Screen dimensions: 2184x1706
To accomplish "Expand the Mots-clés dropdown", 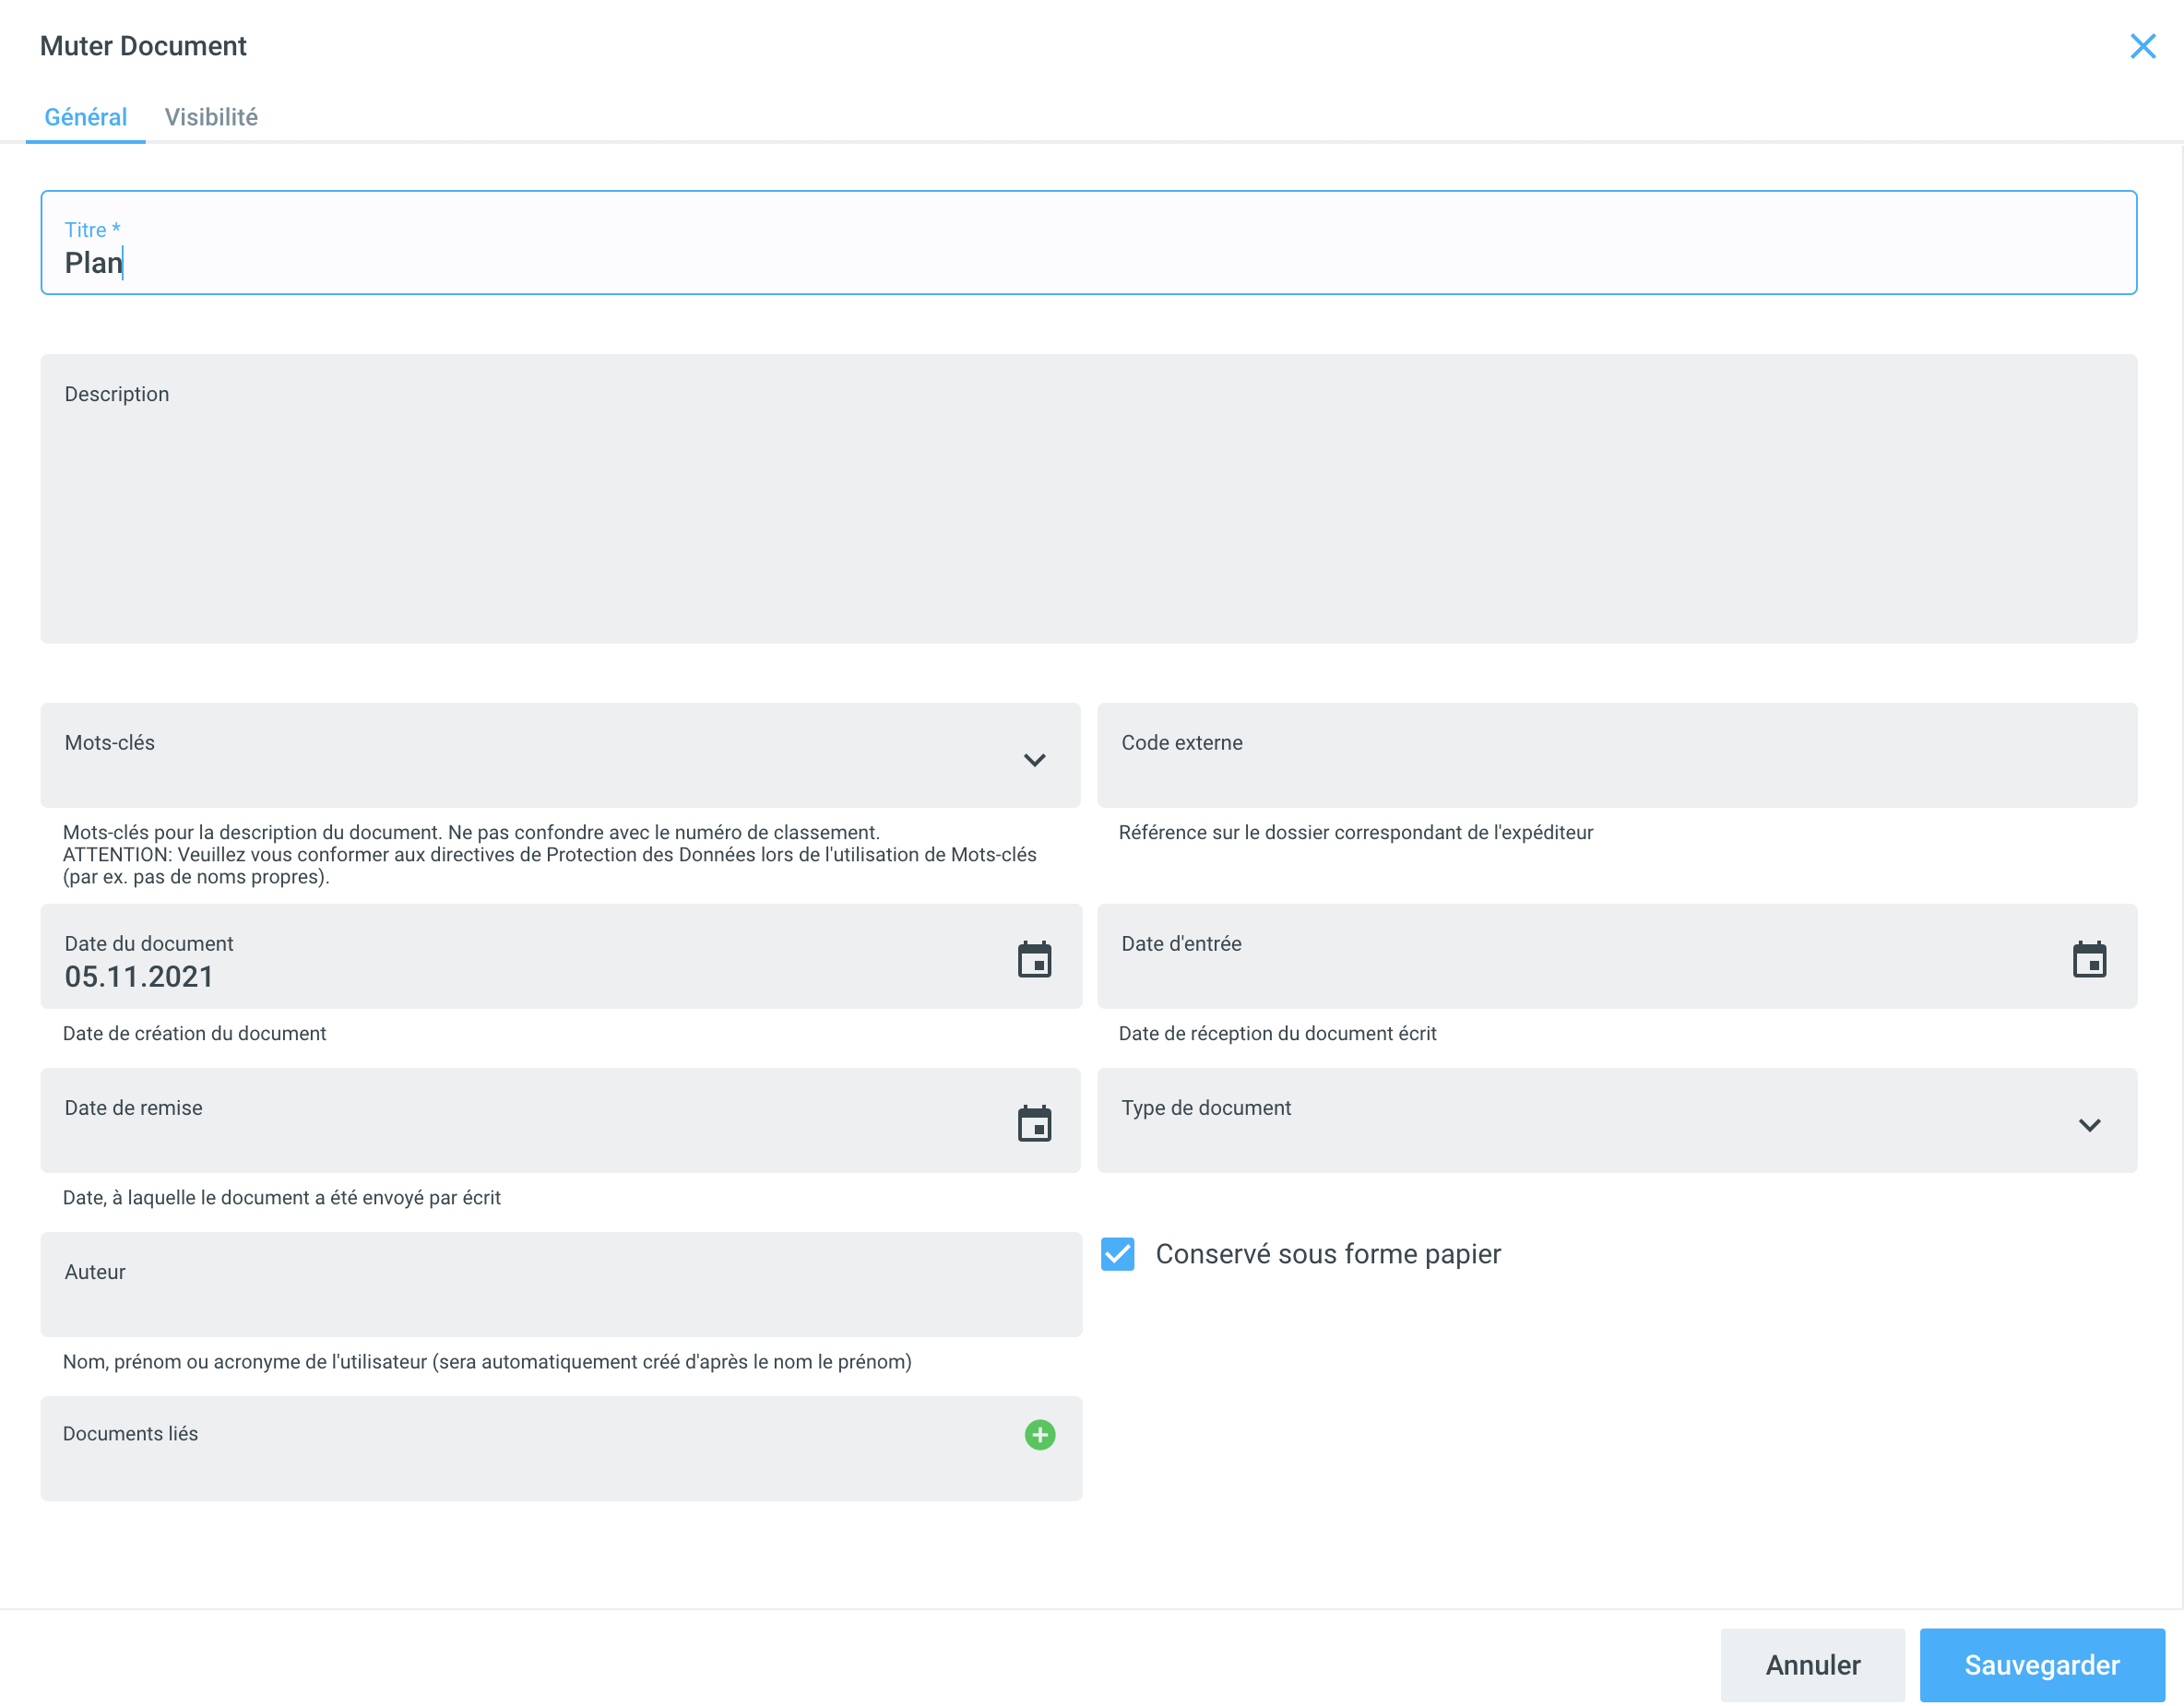I will [x=1034, y=759].
